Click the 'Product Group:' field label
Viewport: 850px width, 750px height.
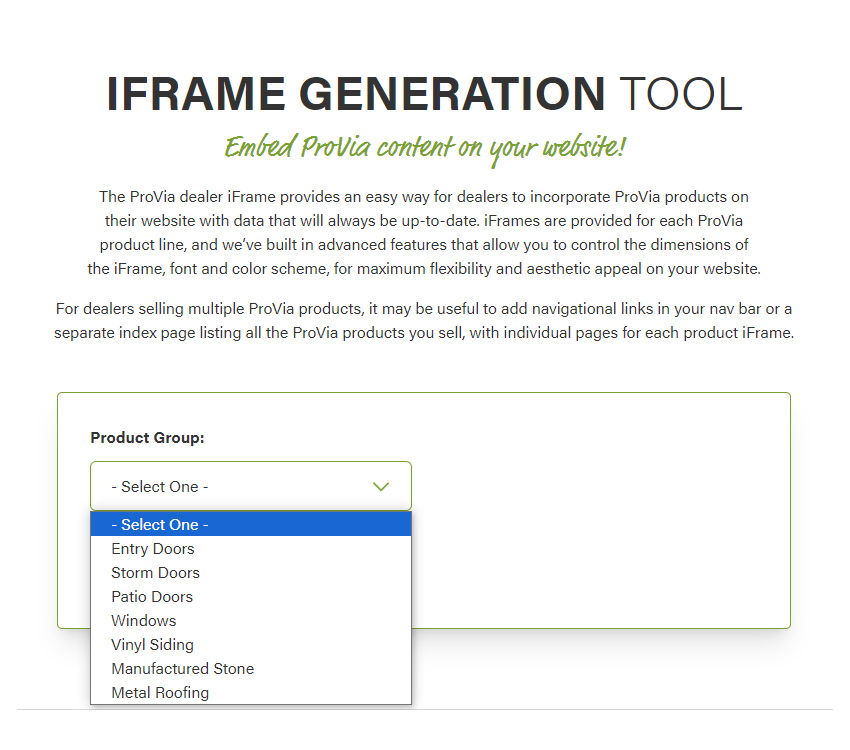(147, 438)
